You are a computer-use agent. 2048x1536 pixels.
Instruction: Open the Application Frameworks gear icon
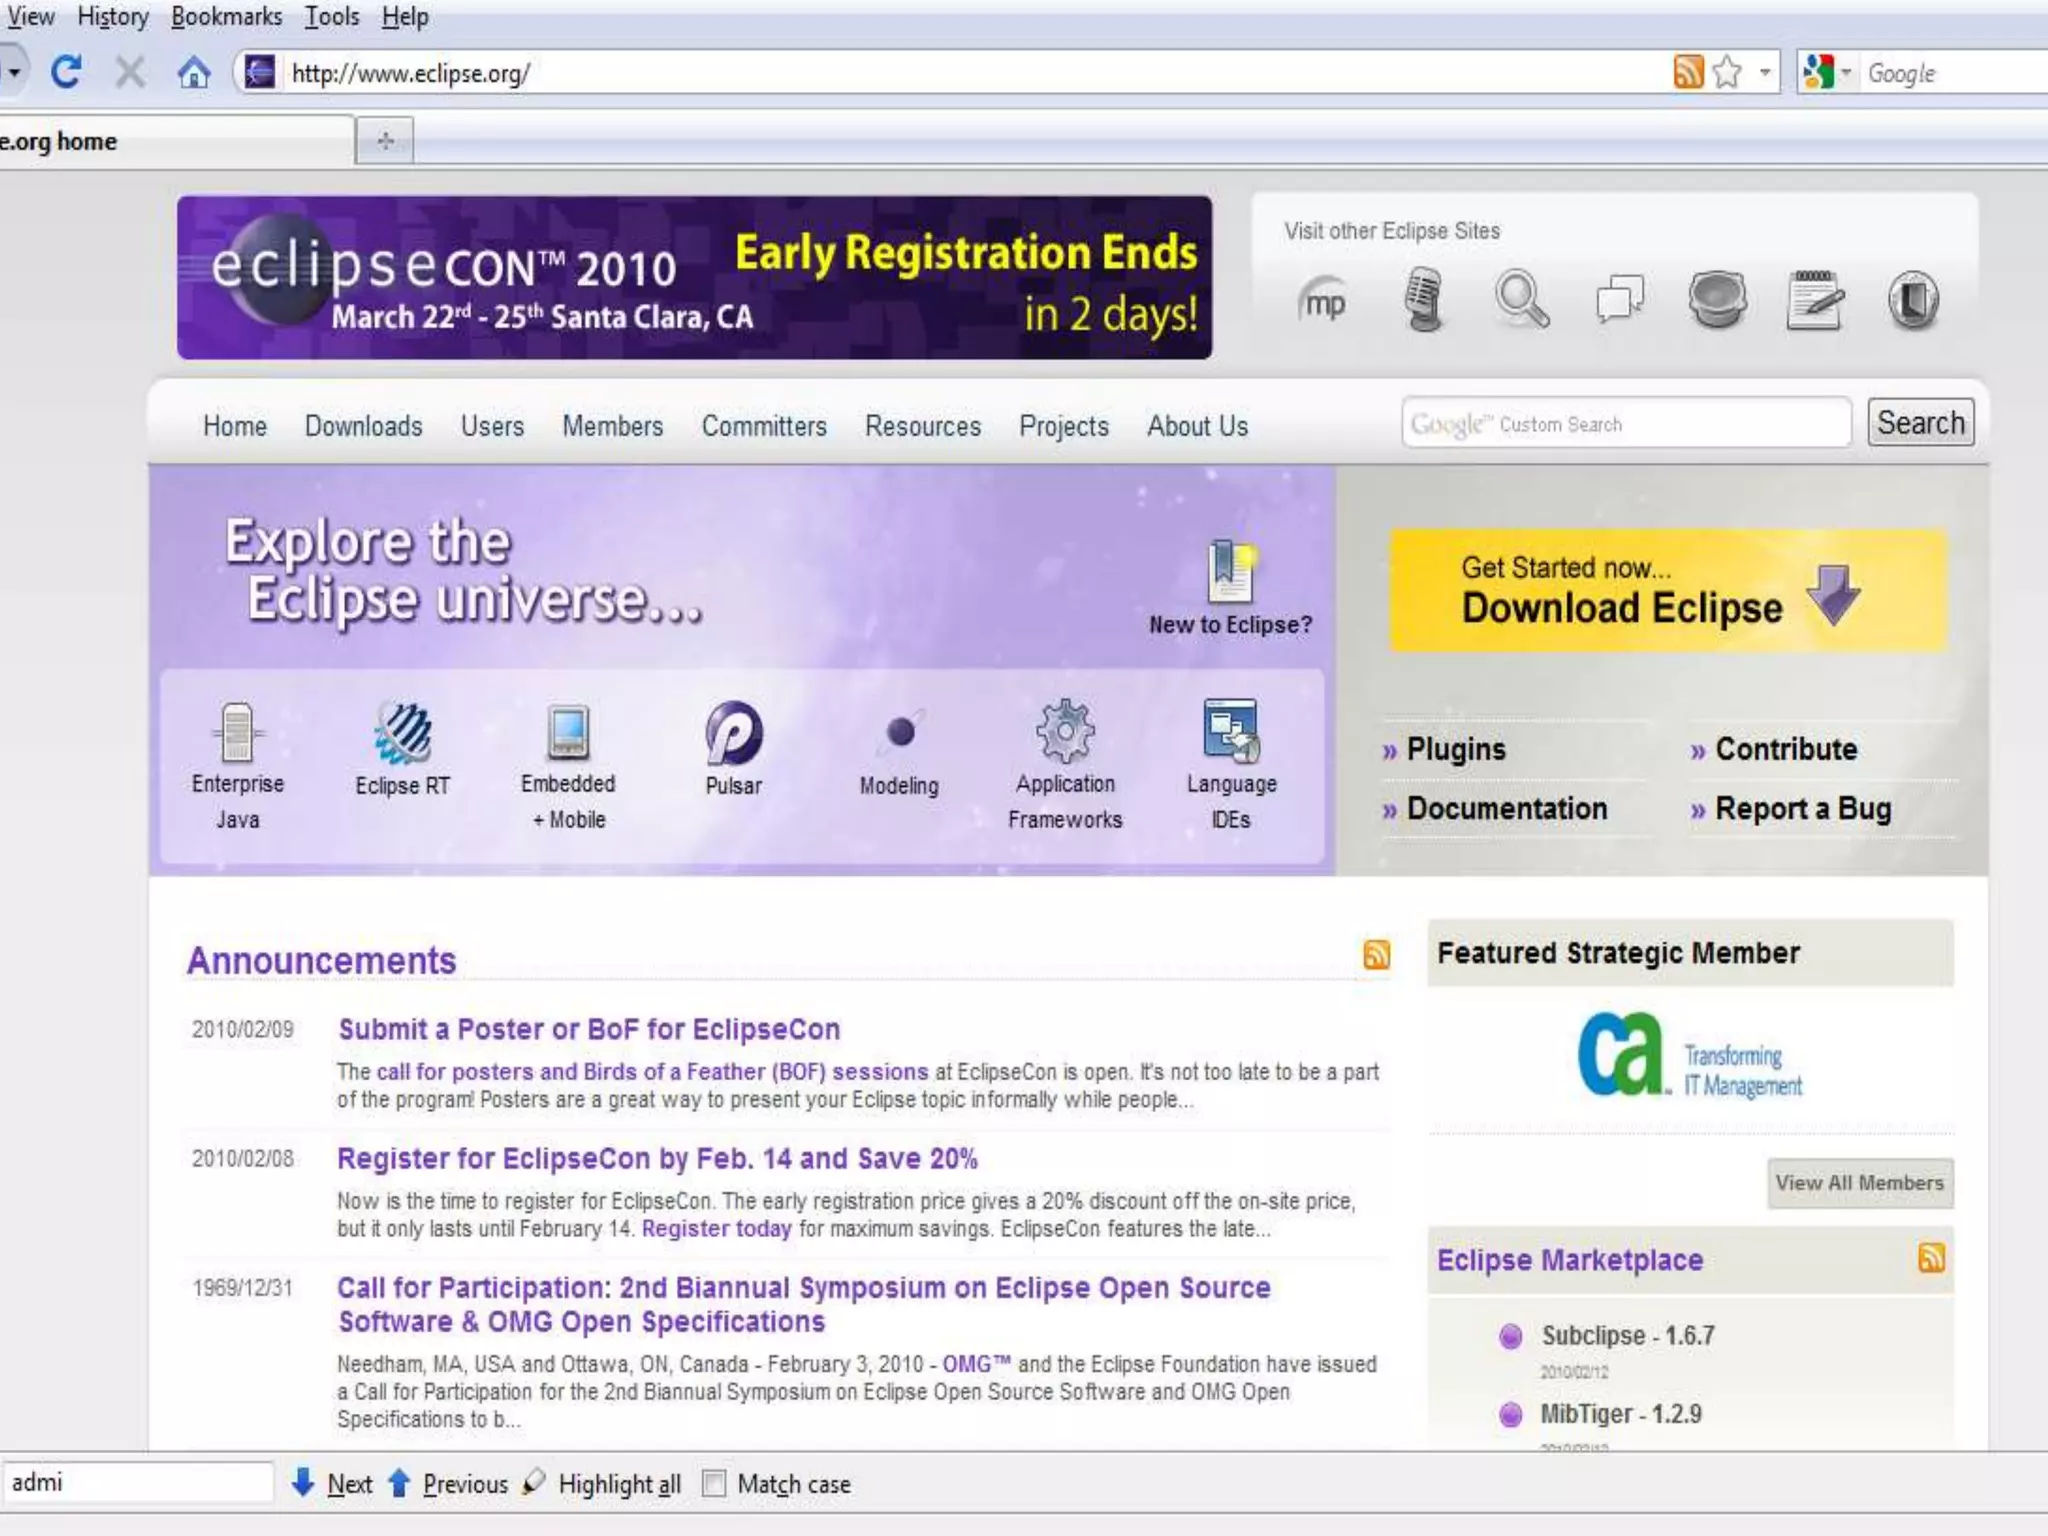pyautogui.click(x=1065, y=731)
